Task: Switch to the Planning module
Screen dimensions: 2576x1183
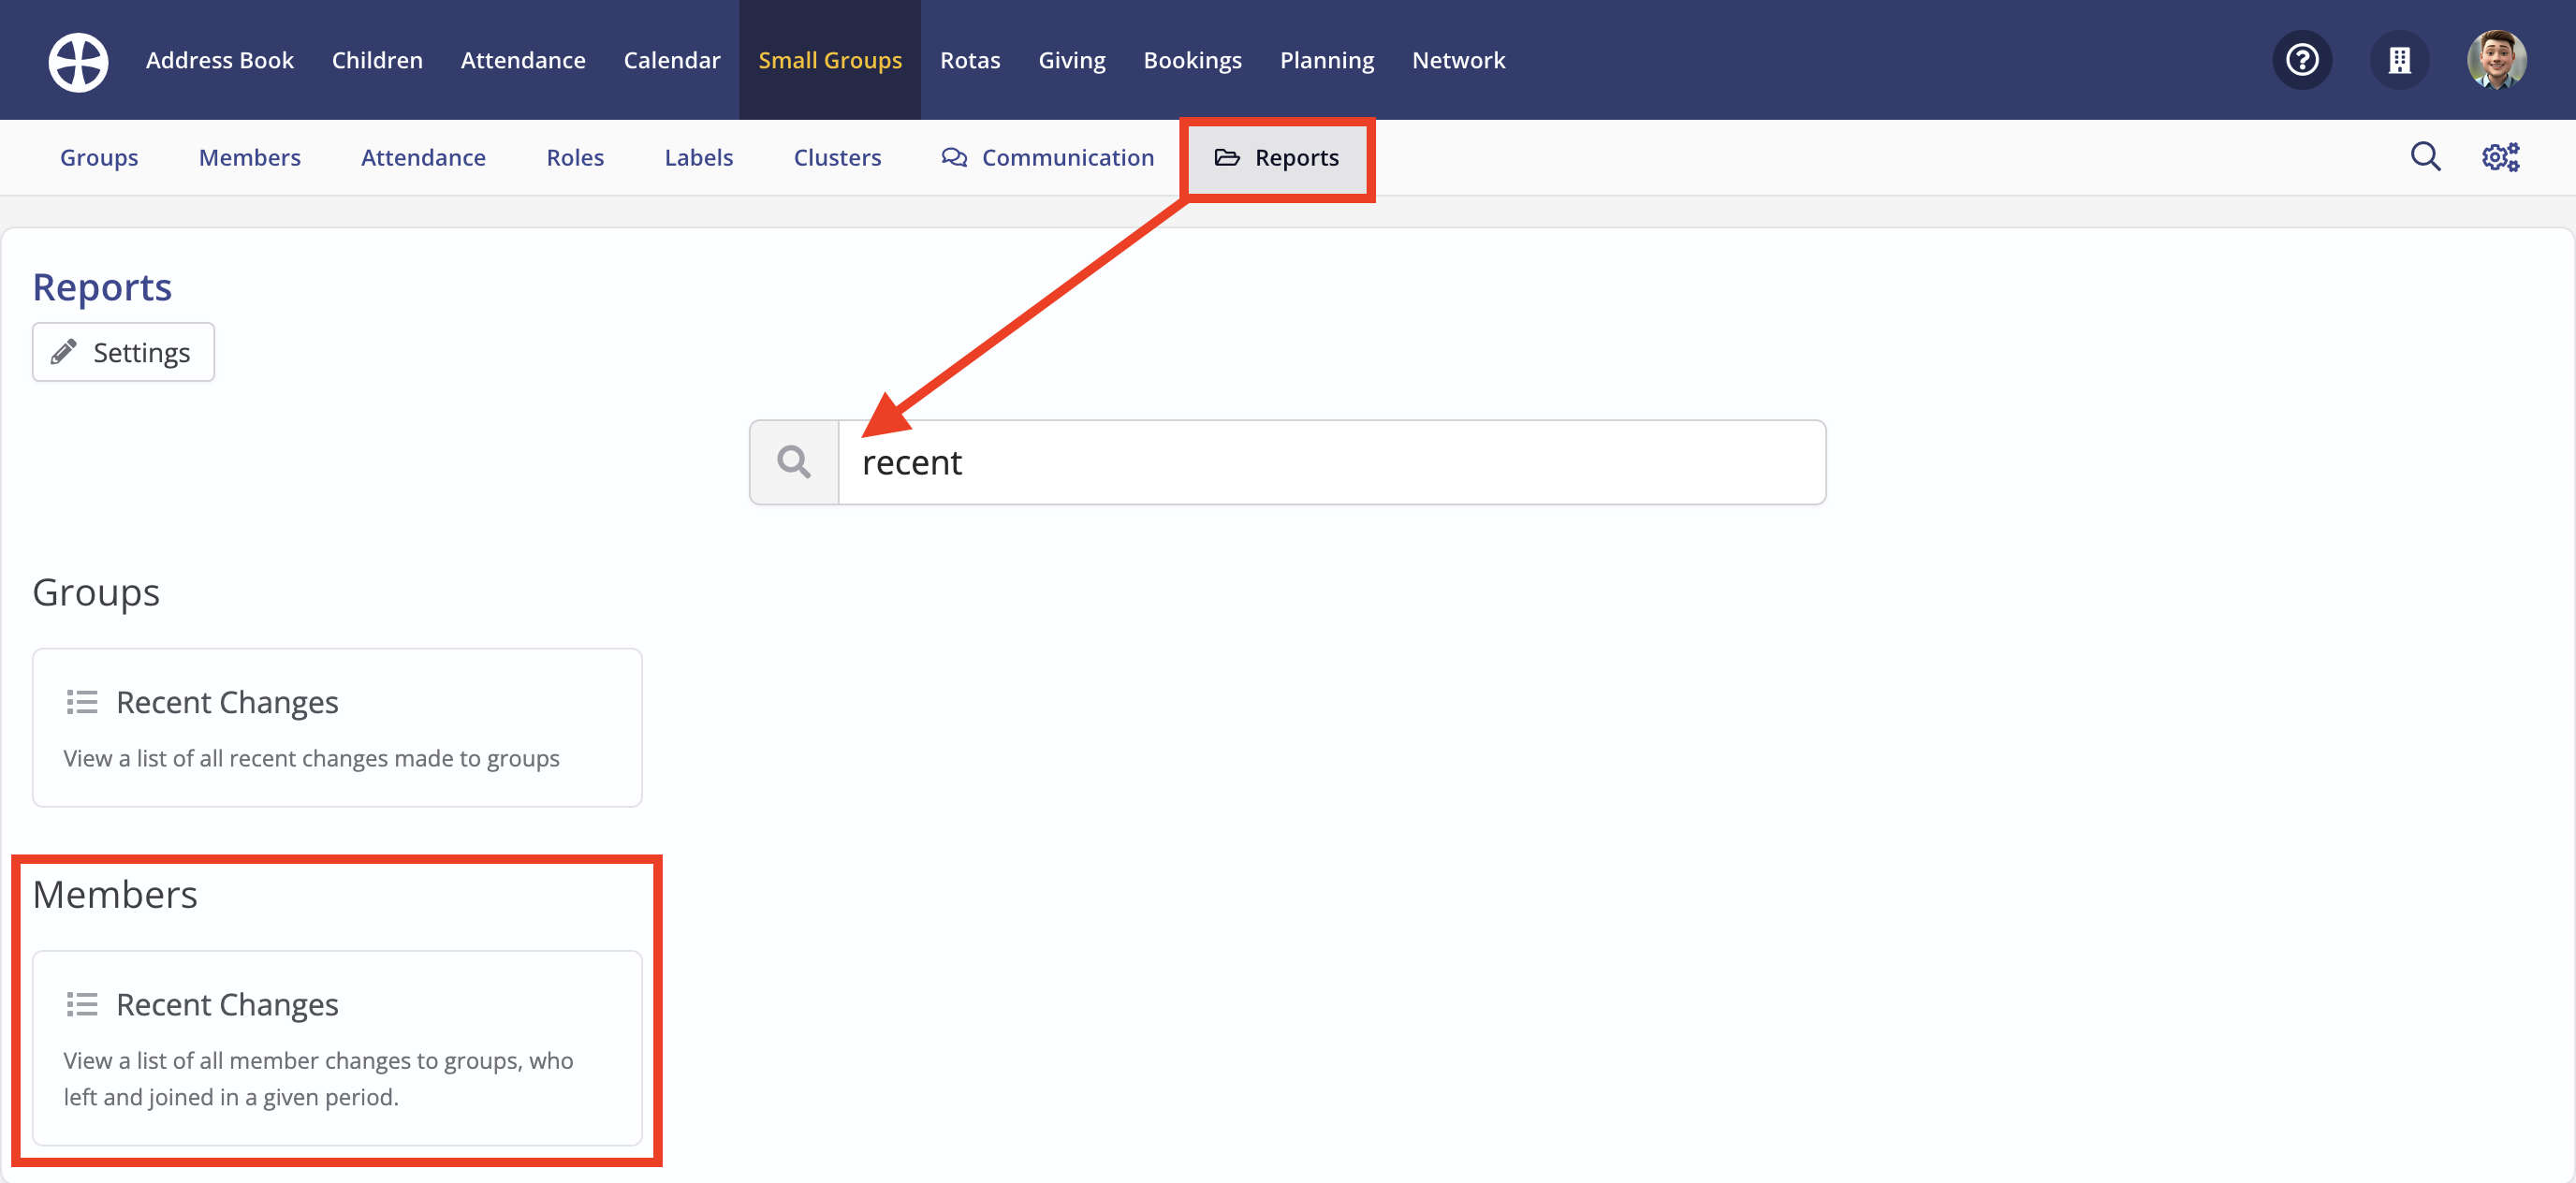Action: (1327, 60)
